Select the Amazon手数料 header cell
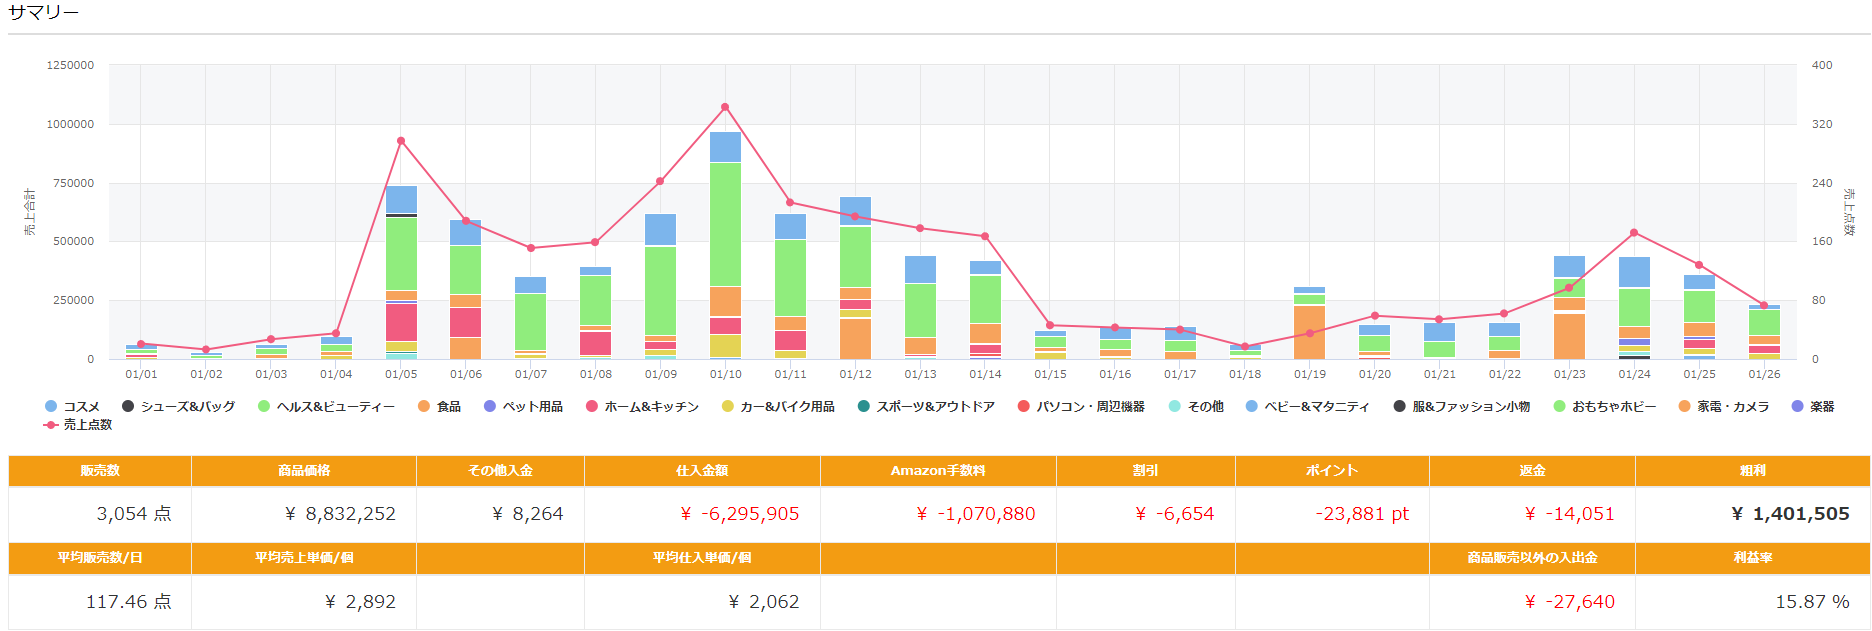The width and height of the screenshot is (1872, 631). (x=937, y=471)
